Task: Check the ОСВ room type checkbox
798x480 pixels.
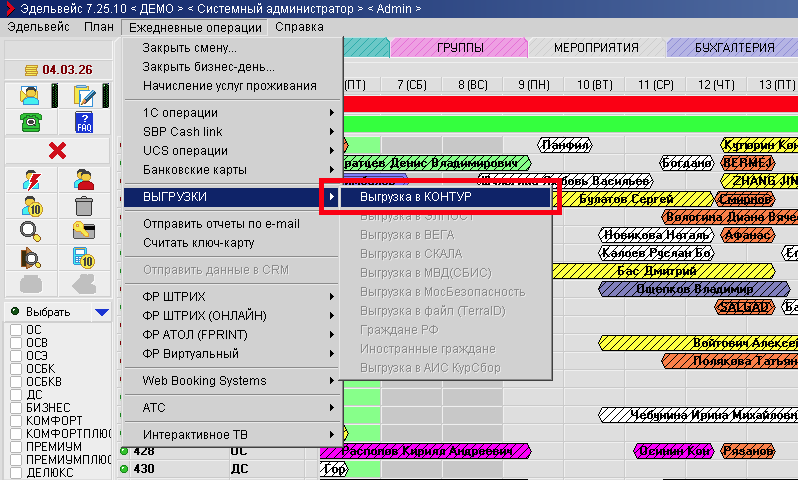Action: pyautogui.click(x=16, y=343)
